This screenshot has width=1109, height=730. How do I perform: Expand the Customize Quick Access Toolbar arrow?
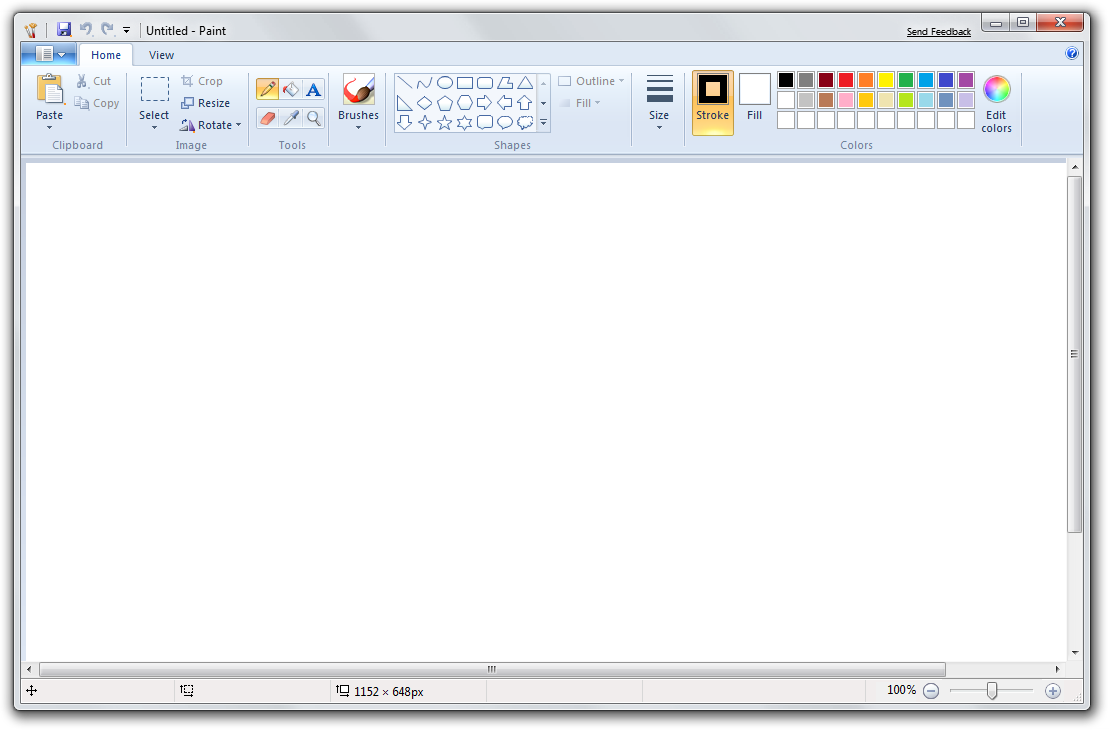point(127,30)
